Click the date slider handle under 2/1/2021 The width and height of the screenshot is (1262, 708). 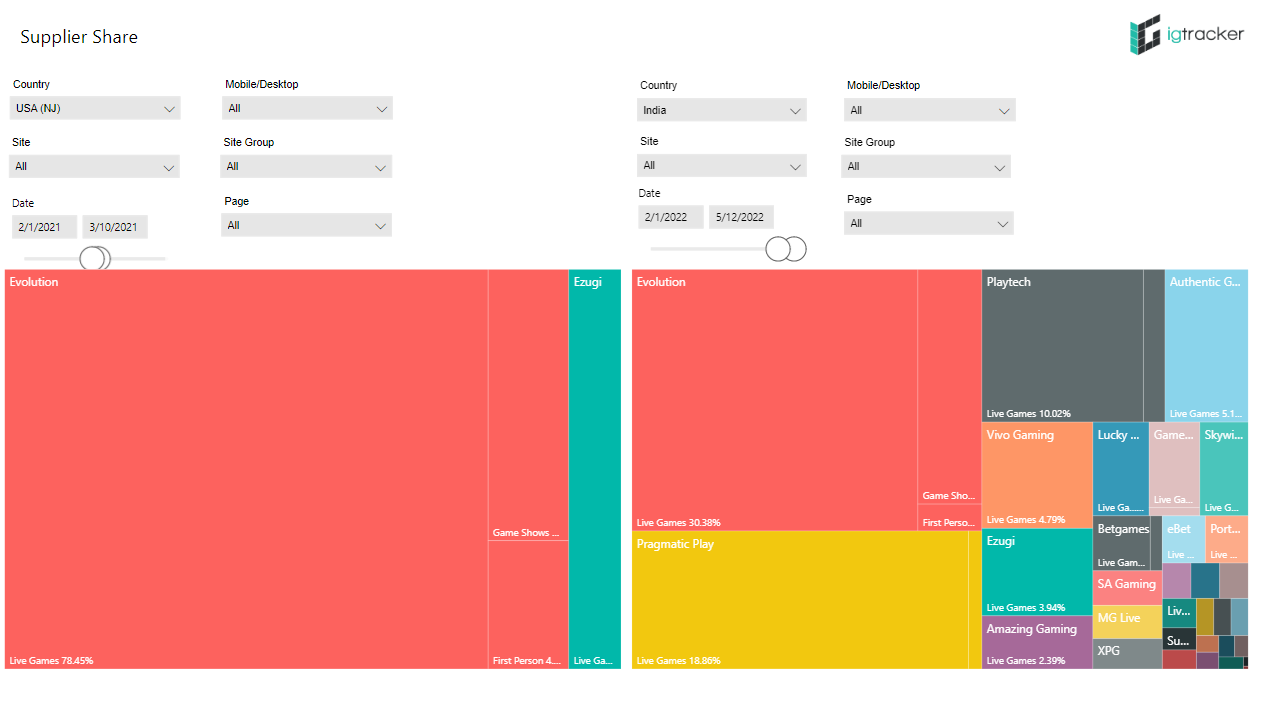91,259
